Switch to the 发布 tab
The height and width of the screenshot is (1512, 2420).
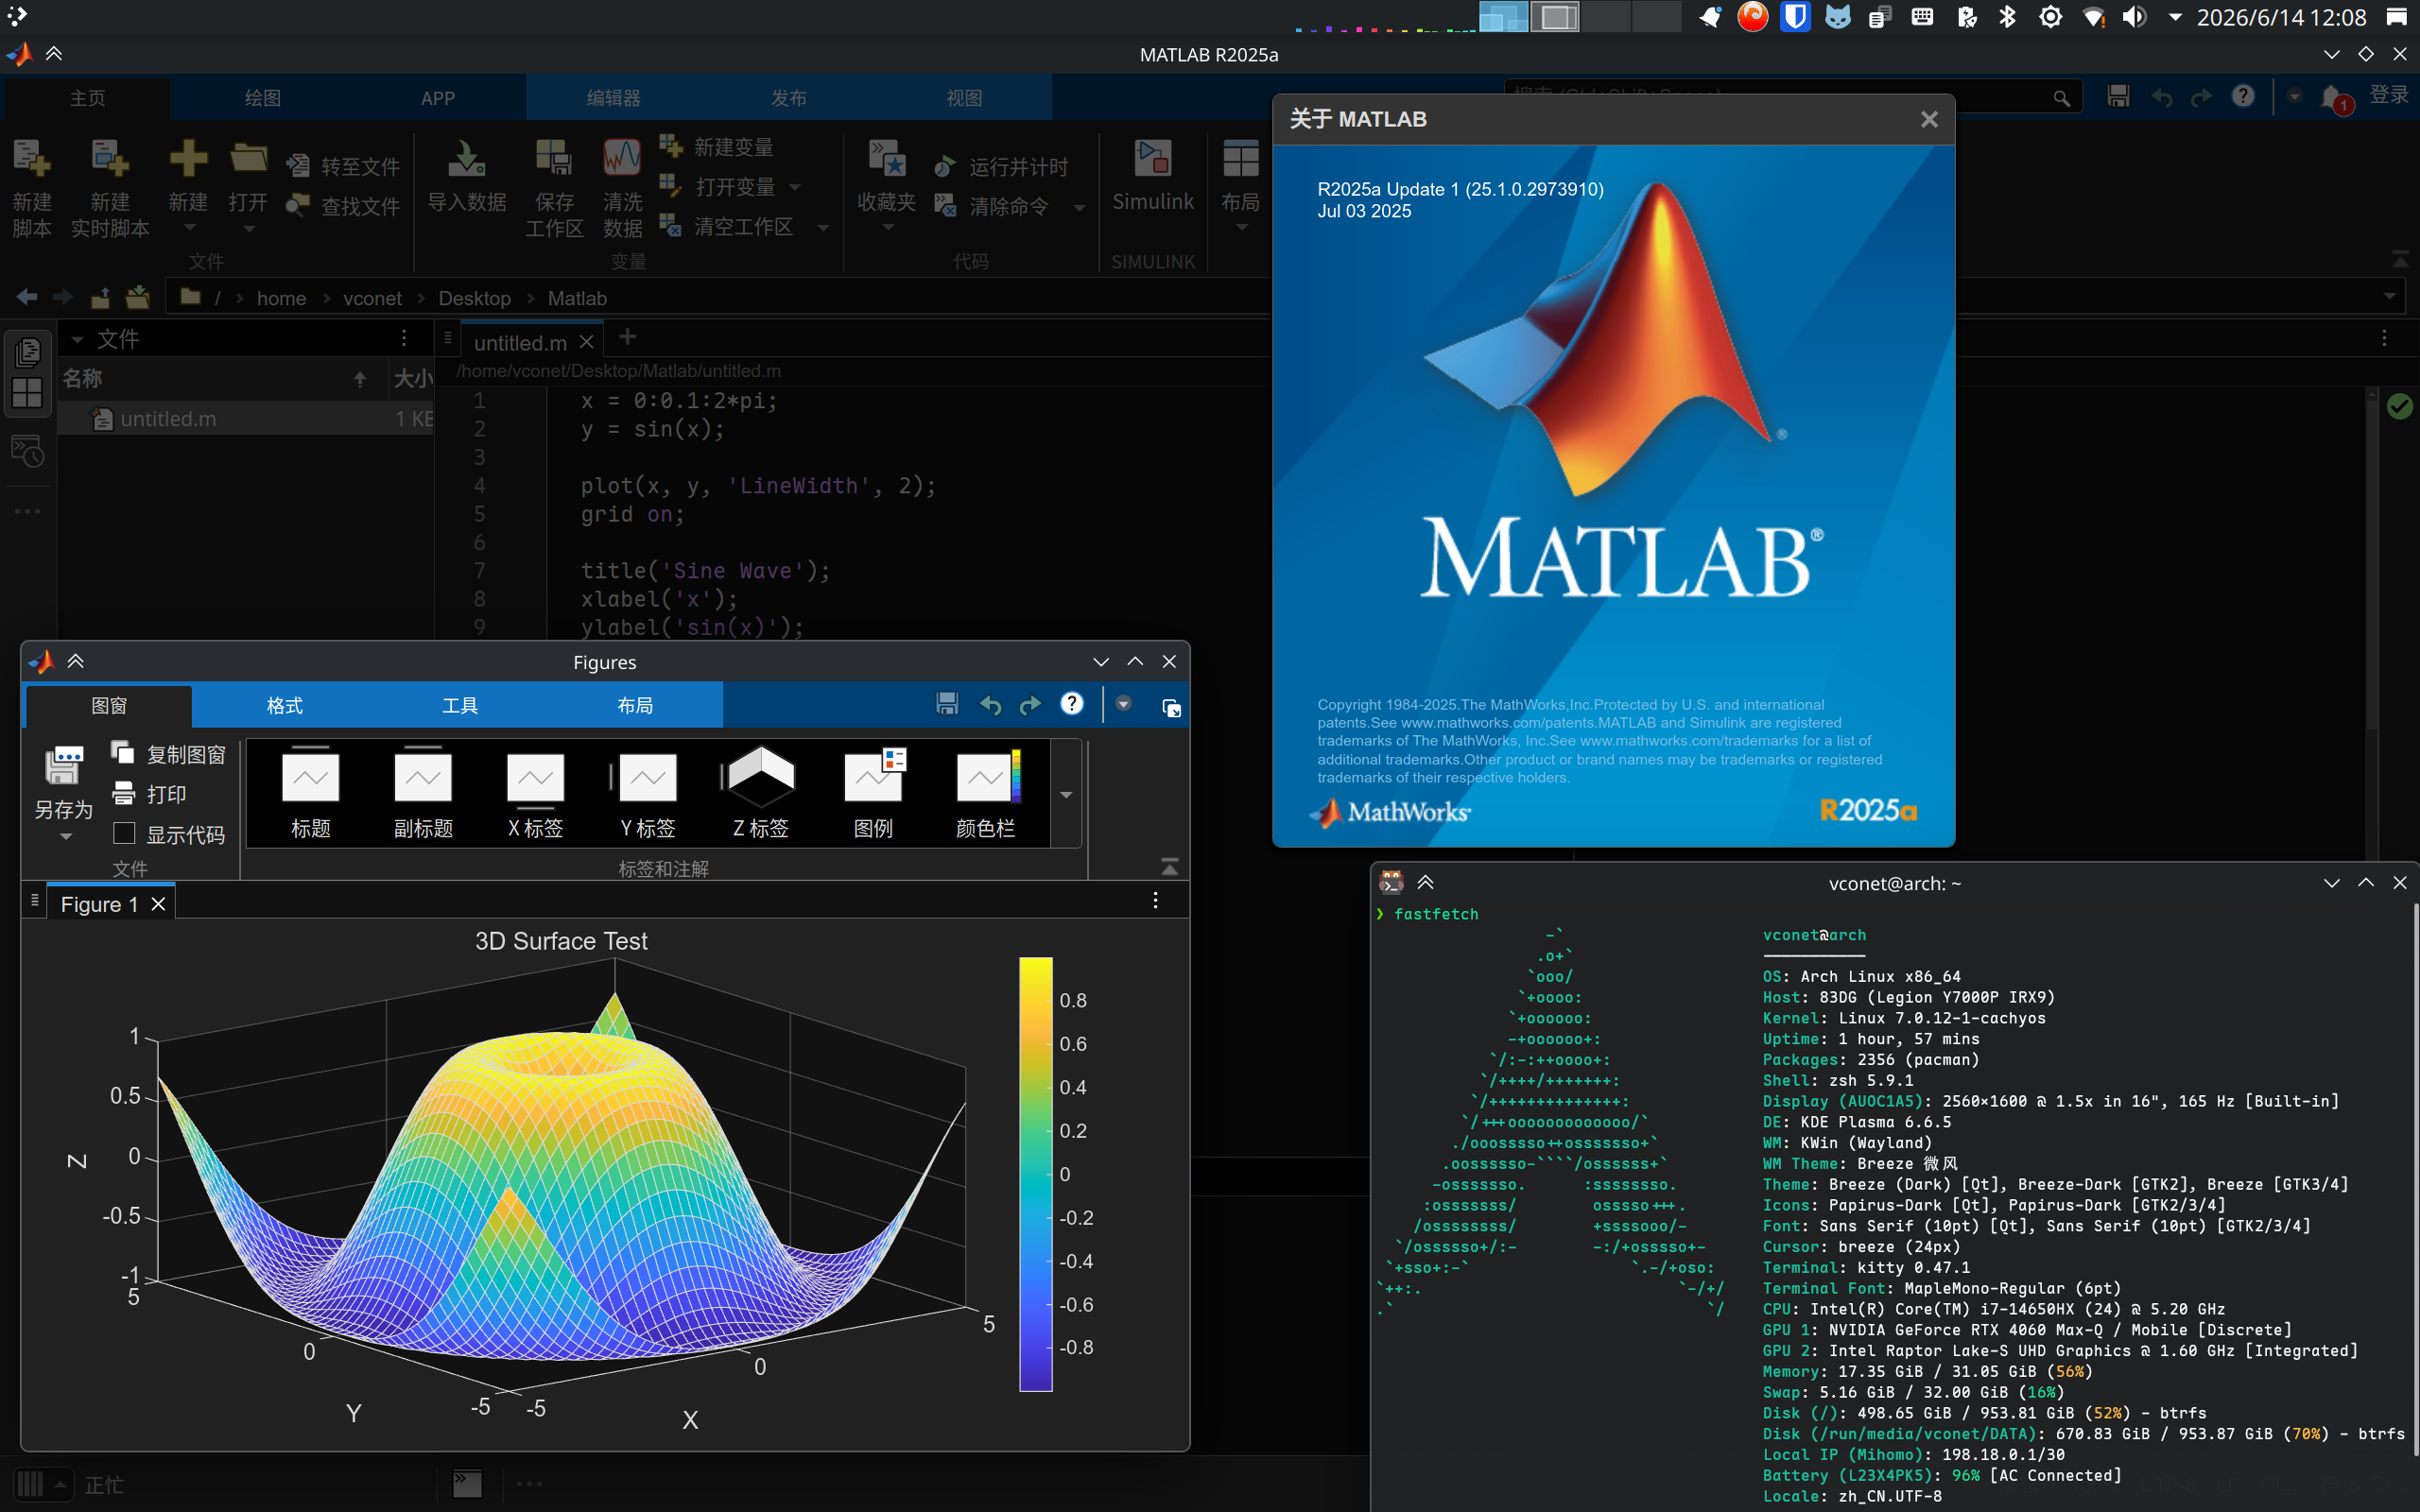click(x=789, y=98)
